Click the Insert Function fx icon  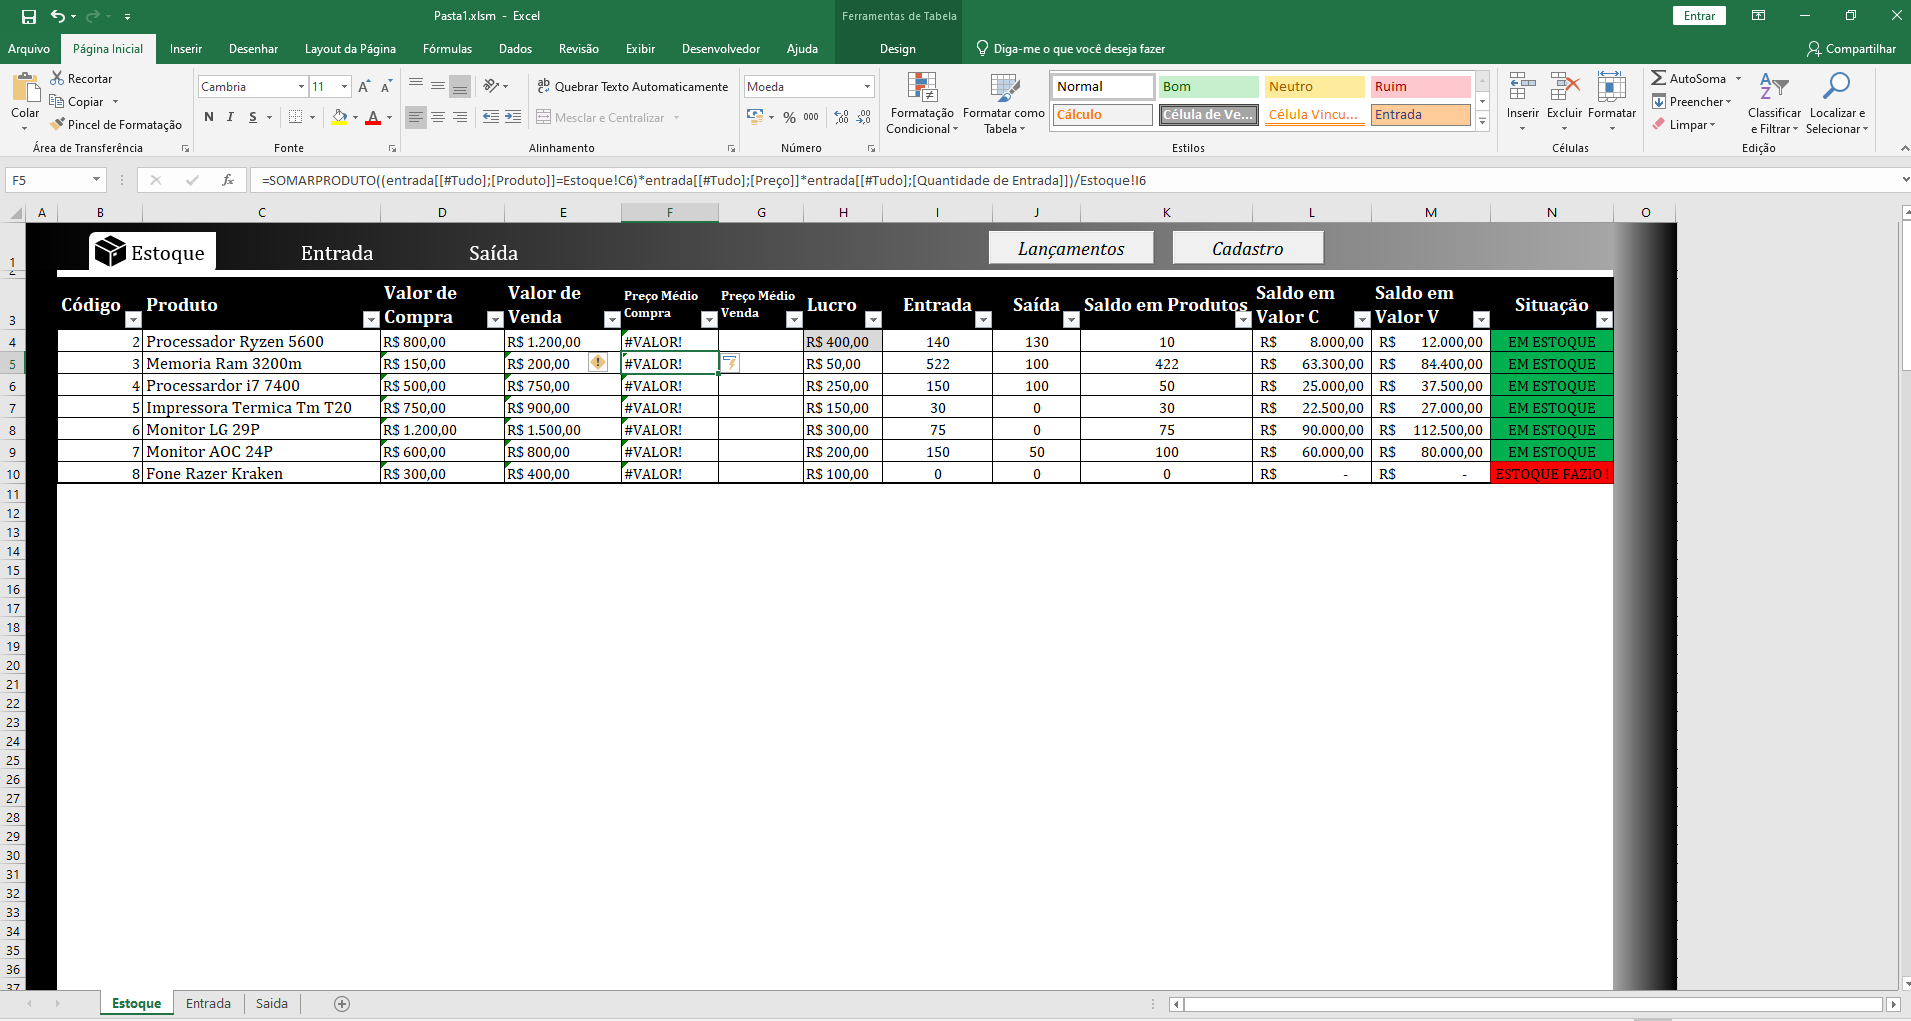228,180
